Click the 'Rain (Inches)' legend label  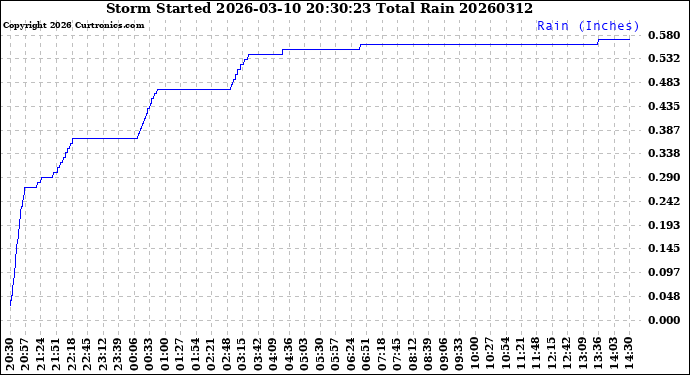[x=588, y=26]
